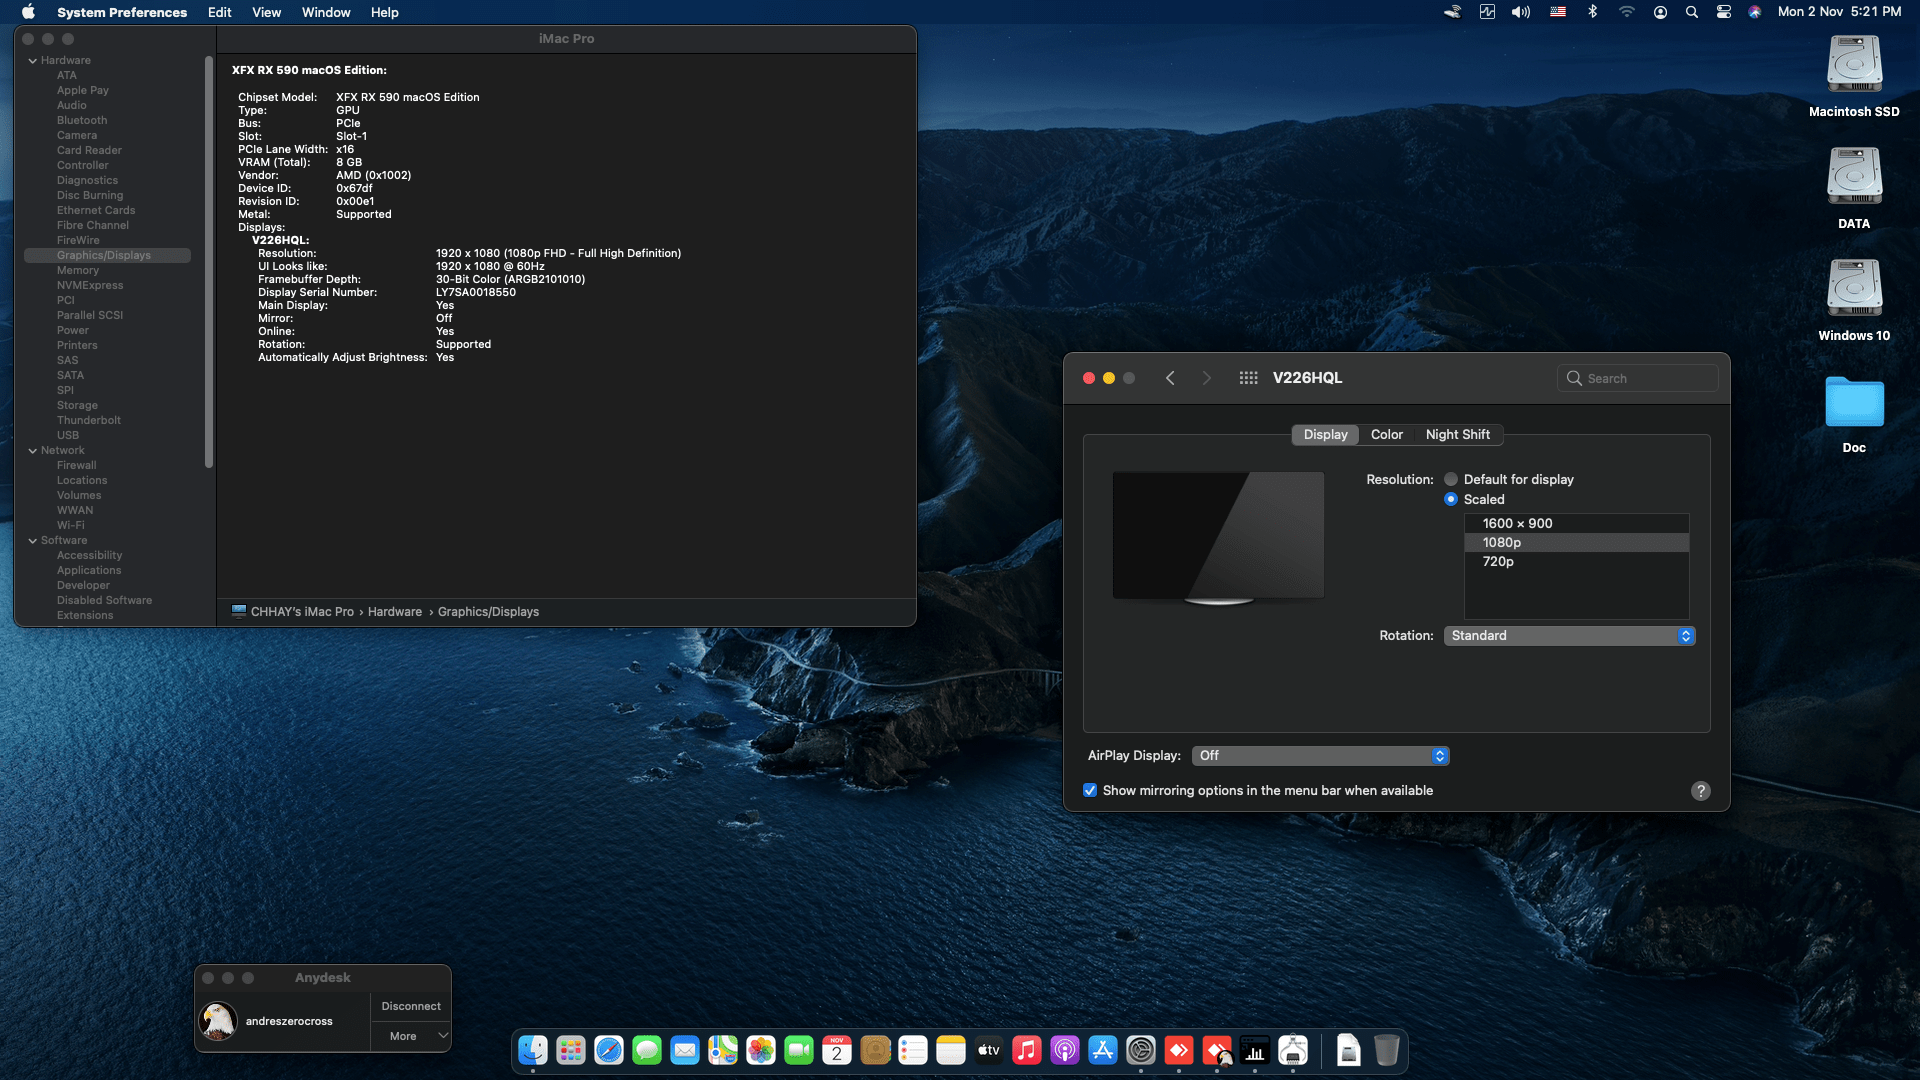1920x1080 pixels.
Task: Collapse the Hardware section in System Information sidebar
Action: [33, 60]
